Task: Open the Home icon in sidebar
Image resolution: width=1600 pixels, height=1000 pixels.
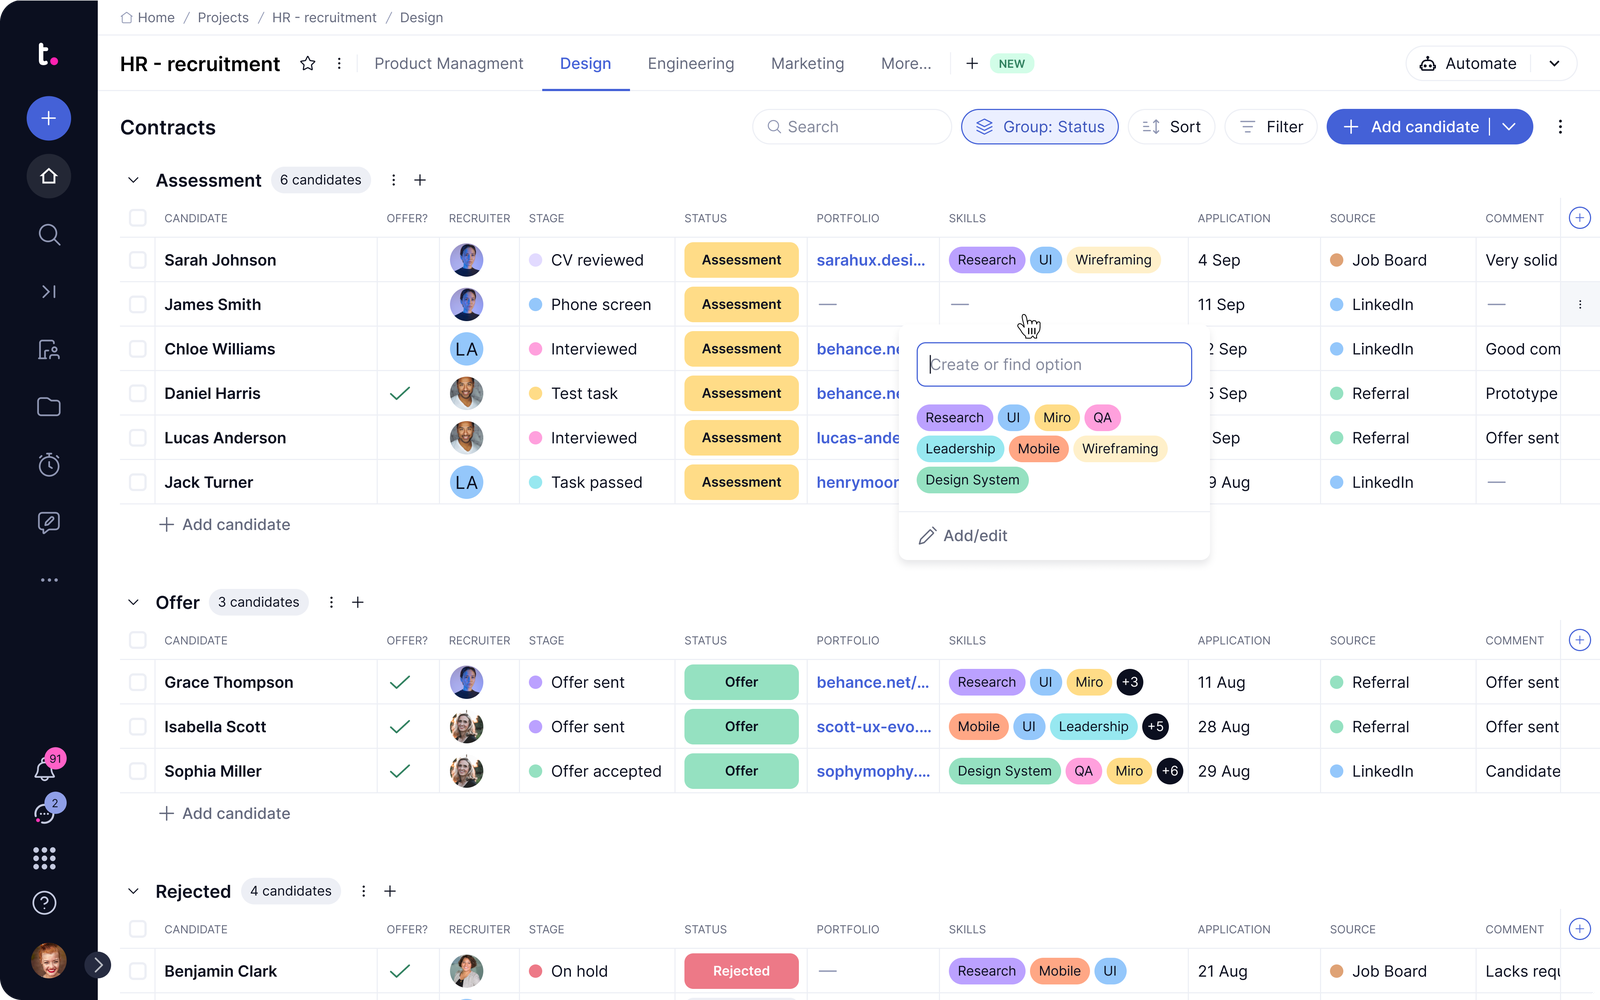Action: pyautogui.click(x=48, y=177)
